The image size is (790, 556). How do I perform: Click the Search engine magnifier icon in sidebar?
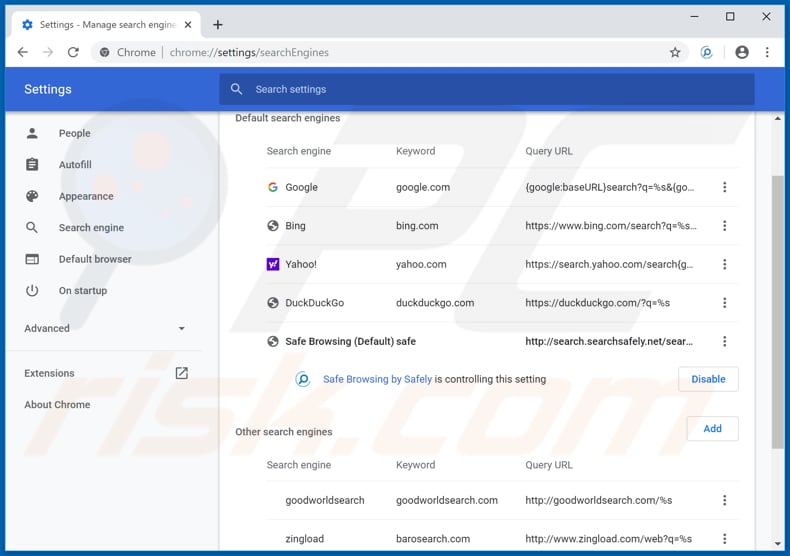coord(32,228)
